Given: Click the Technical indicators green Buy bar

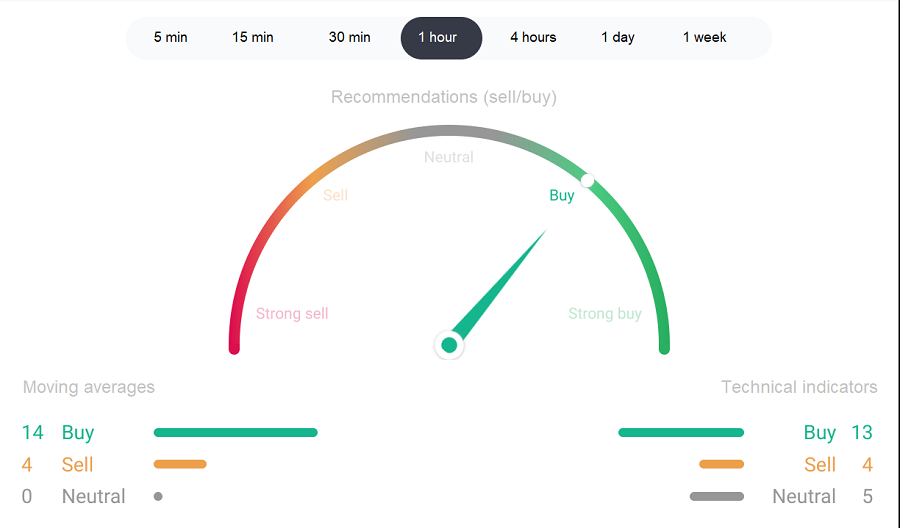Looking at the screenshot, I should pos(681,432).
